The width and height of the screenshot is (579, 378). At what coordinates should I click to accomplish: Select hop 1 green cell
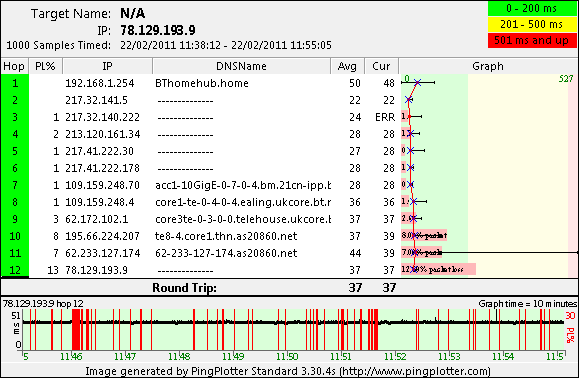[x=15, y=83]
